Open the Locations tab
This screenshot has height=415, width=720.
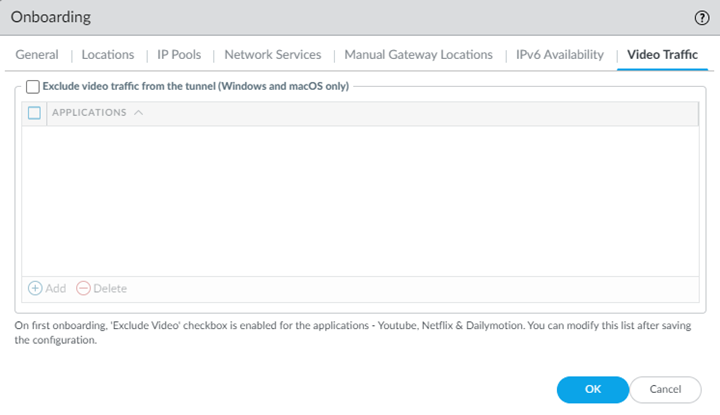click(107, 55)
